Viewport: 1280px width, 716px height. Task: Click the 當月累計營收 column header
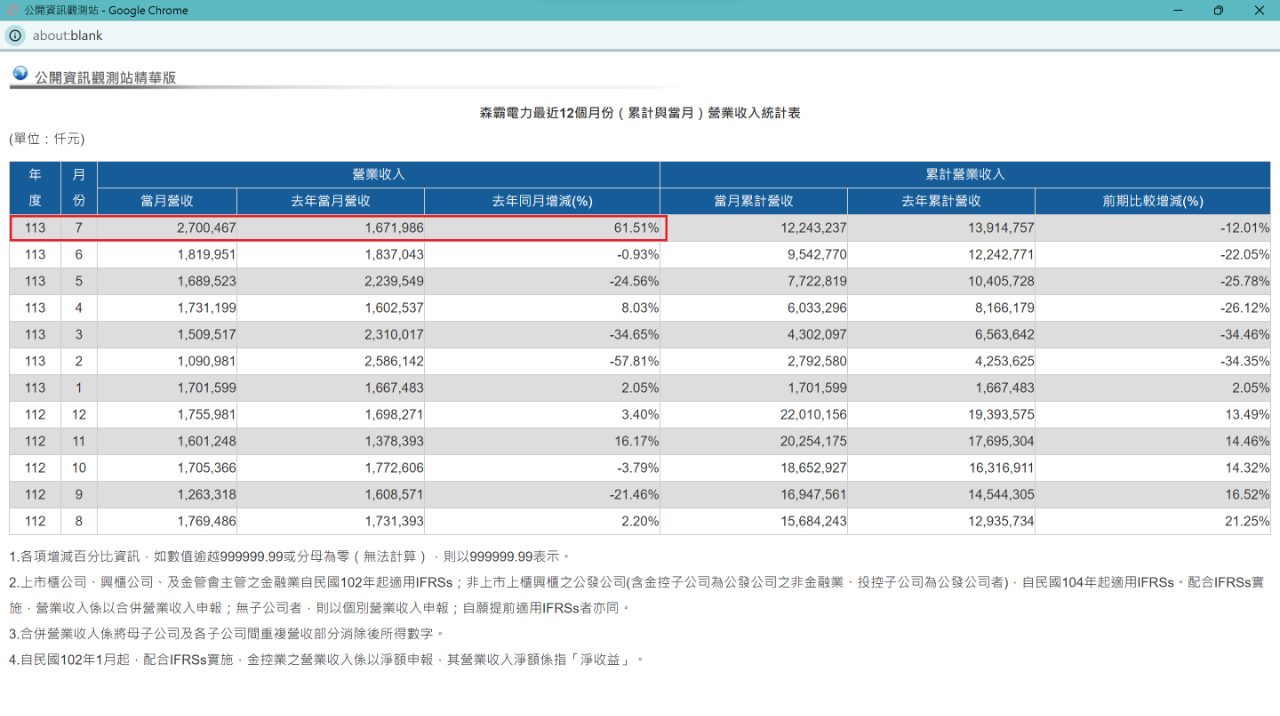[x=753, y=201]
